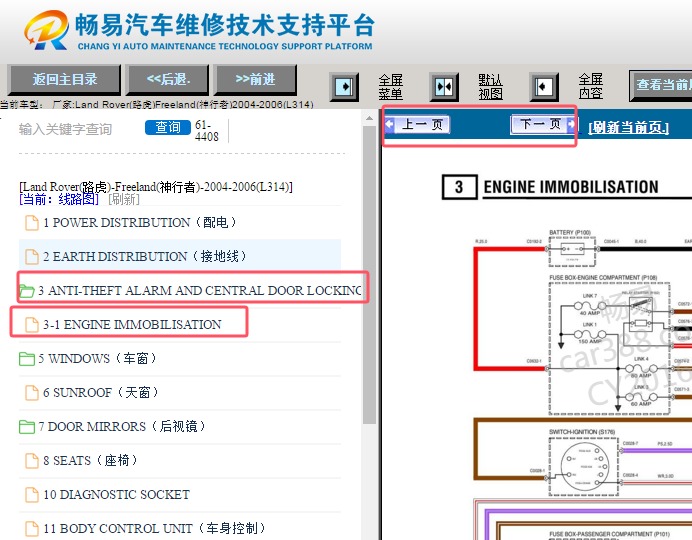Click the 返回主目录 button
Viewport: 692px width, 540px height.
click(x=64, y=79)
